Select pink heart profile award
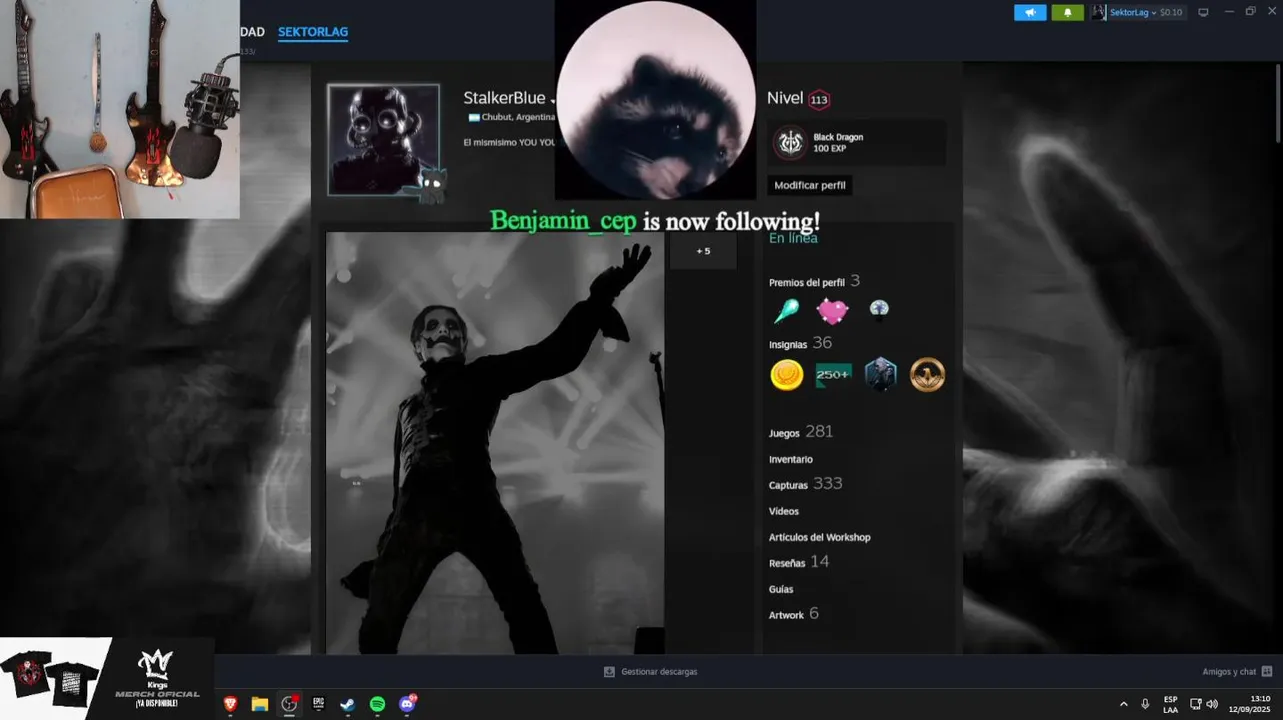Image resolution: width=1283 pixels, height=720 pixels. (832, 311)
